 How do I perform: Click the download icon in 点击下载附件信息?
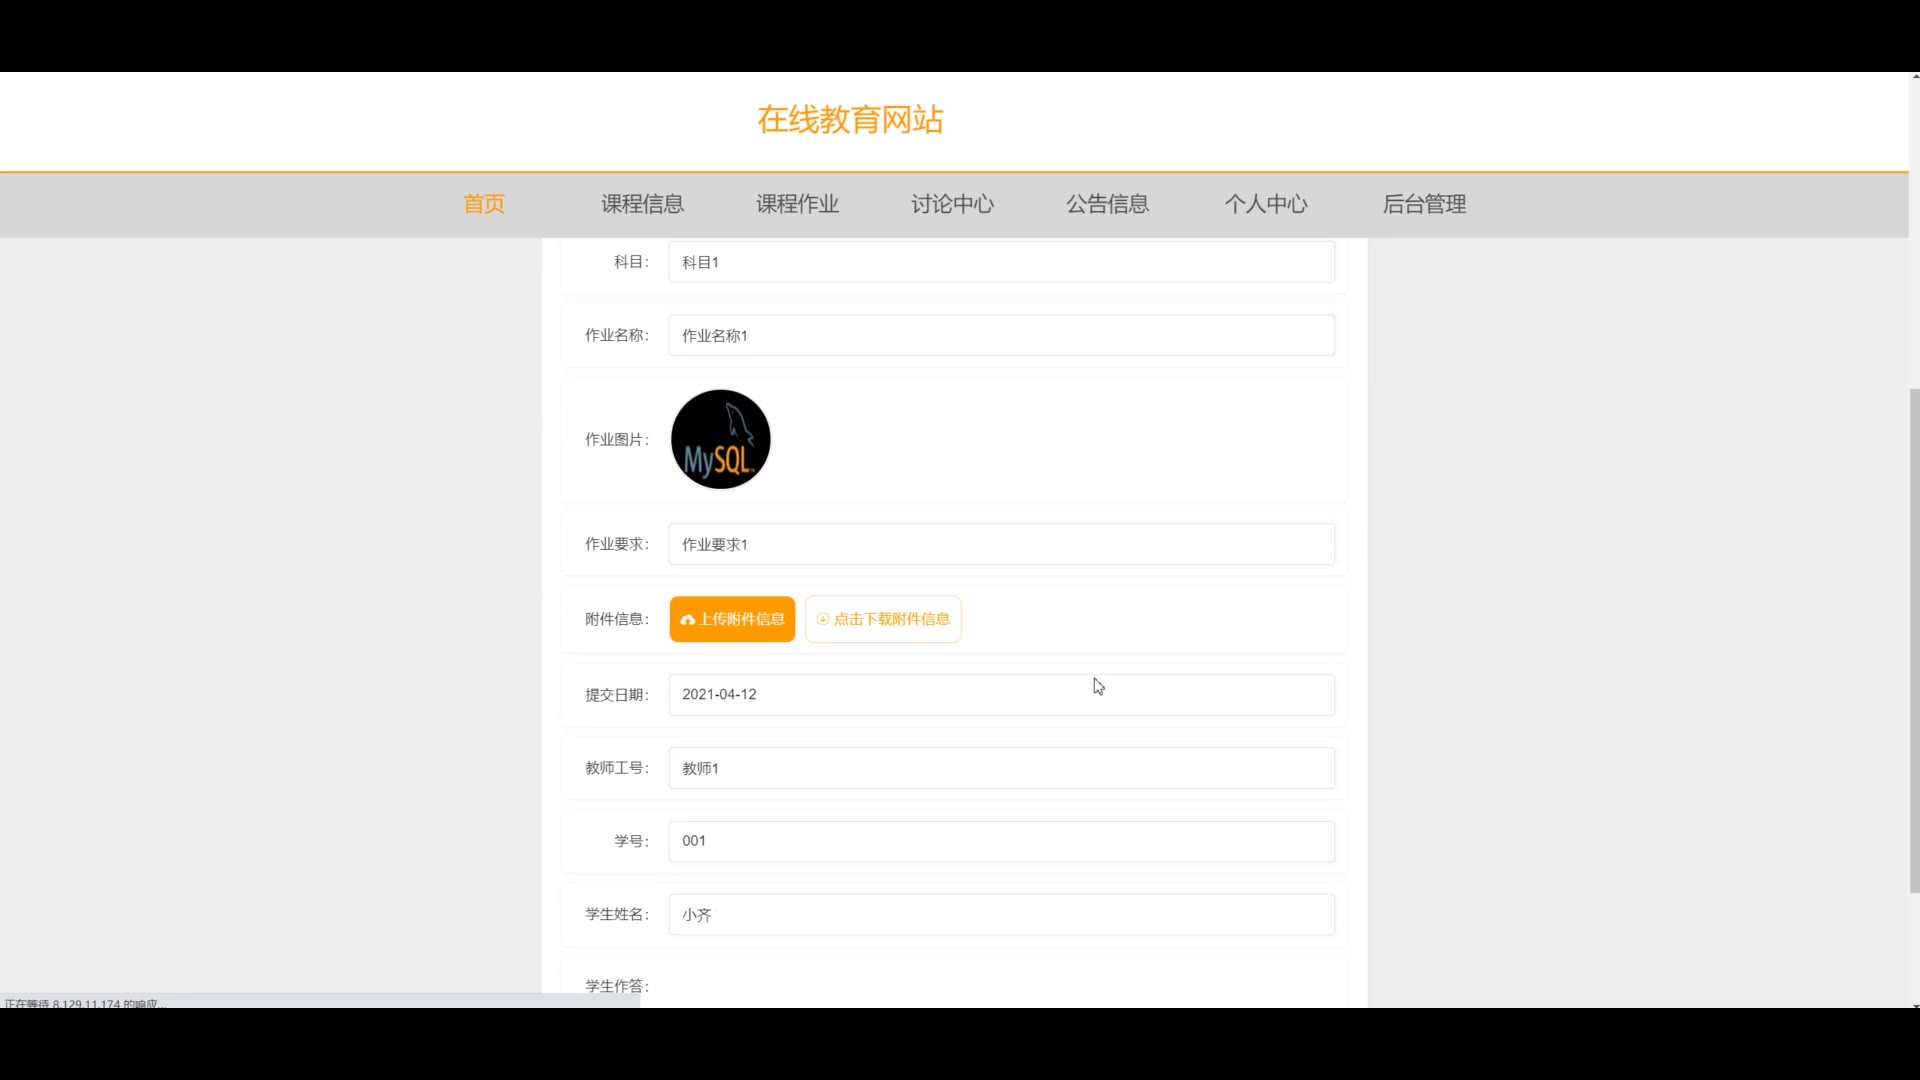(x=823, y=619)
